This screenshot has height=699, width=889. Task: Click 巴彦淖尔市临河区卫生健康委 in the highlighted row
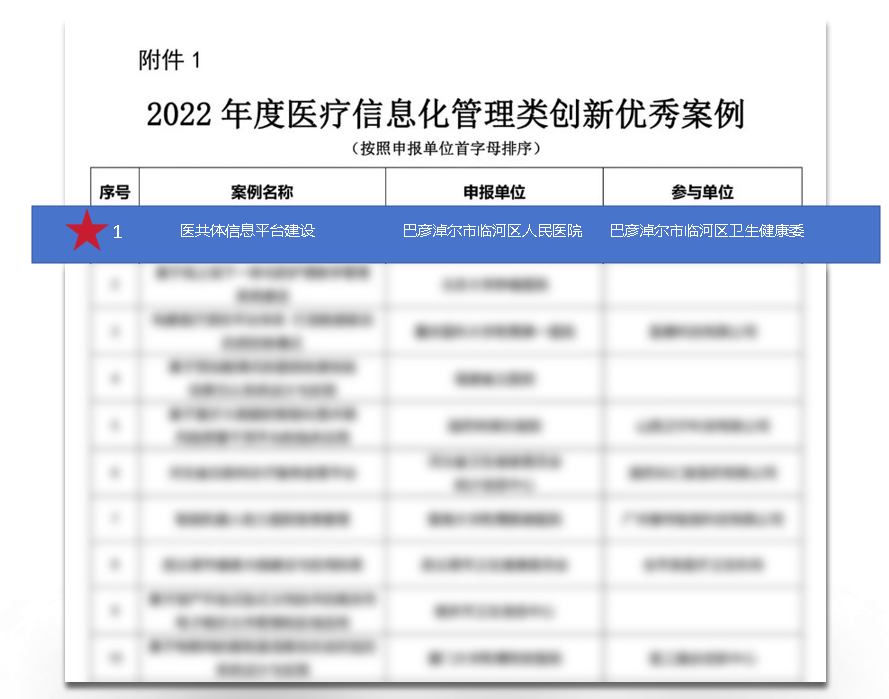point(707,231)
